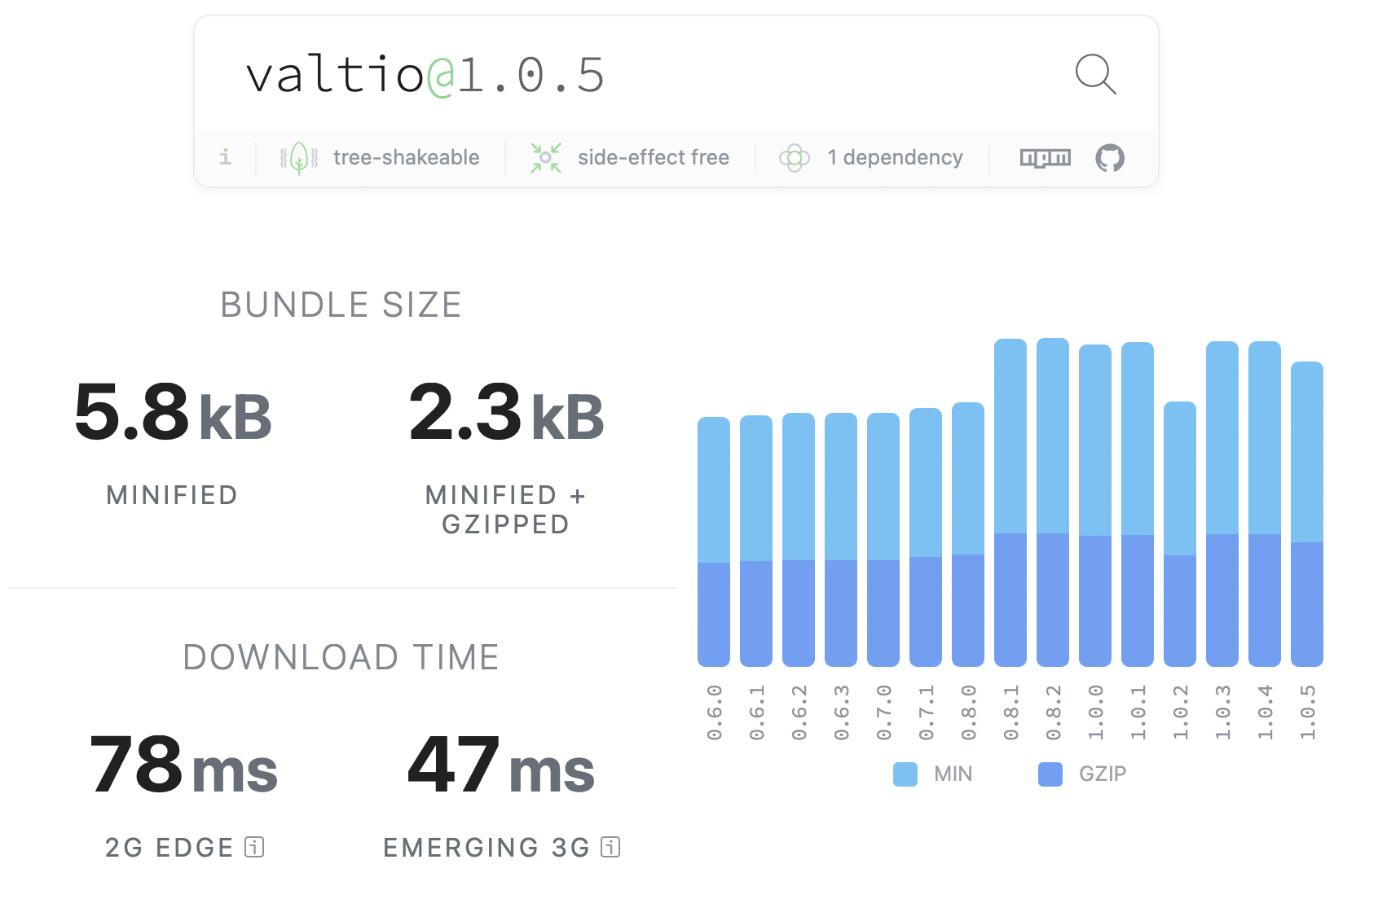Click the BUNDLE SIZE heading

(x=341, y=305)
